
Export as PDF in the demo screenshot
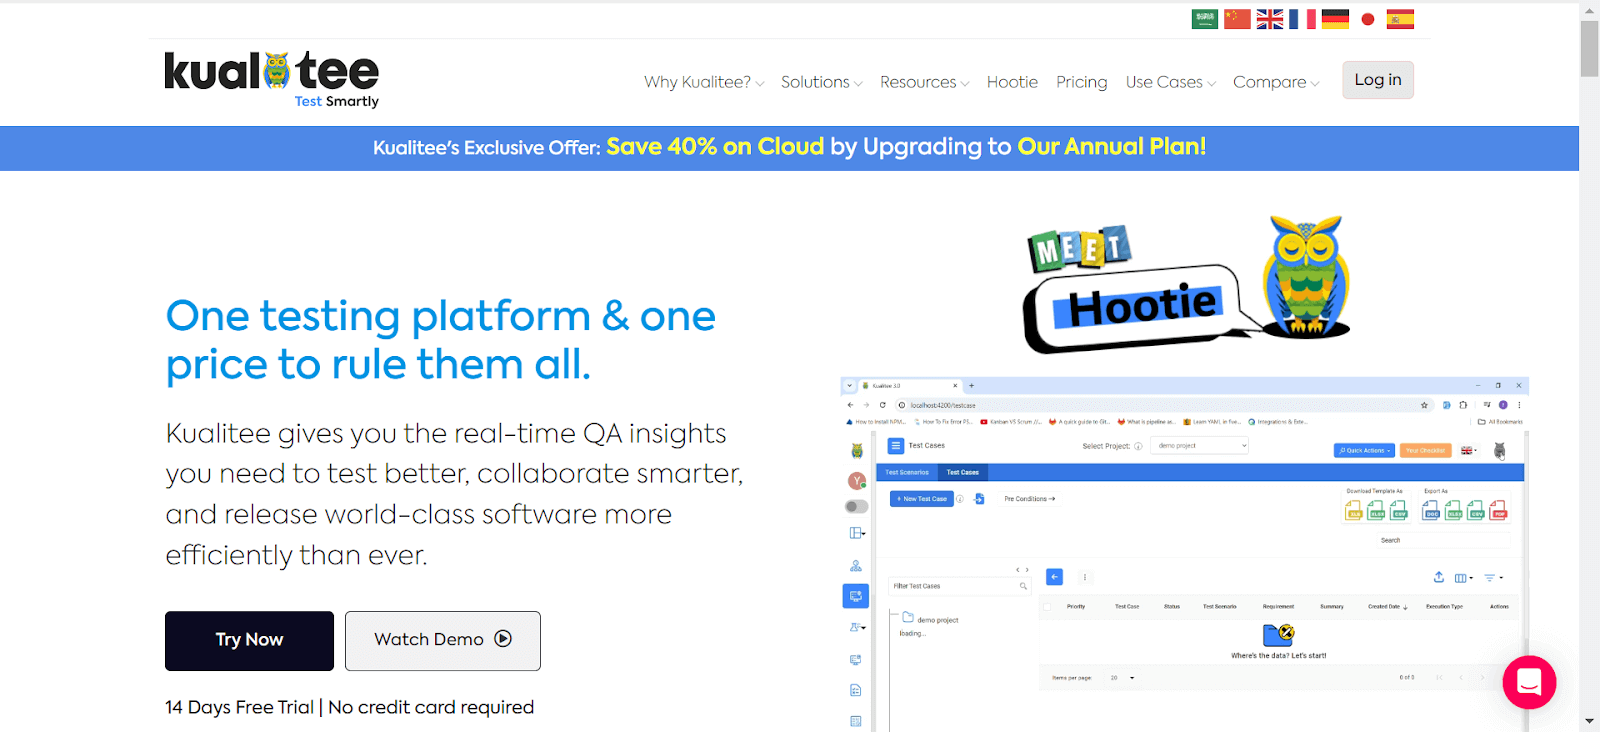click(x=1498, y=510)
